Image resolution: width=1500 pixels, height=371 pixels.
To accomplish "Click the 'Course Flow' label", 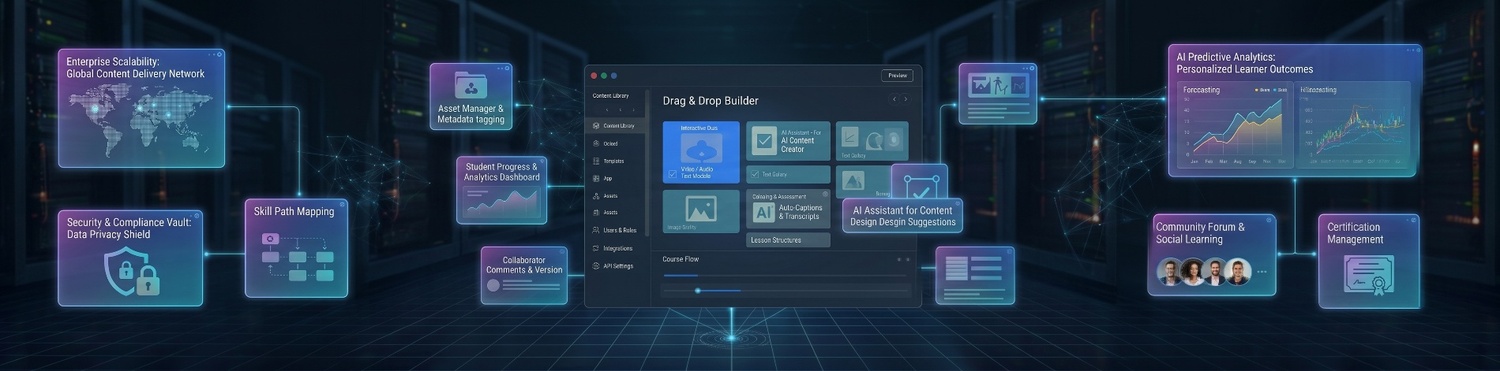I will [680, 259].
